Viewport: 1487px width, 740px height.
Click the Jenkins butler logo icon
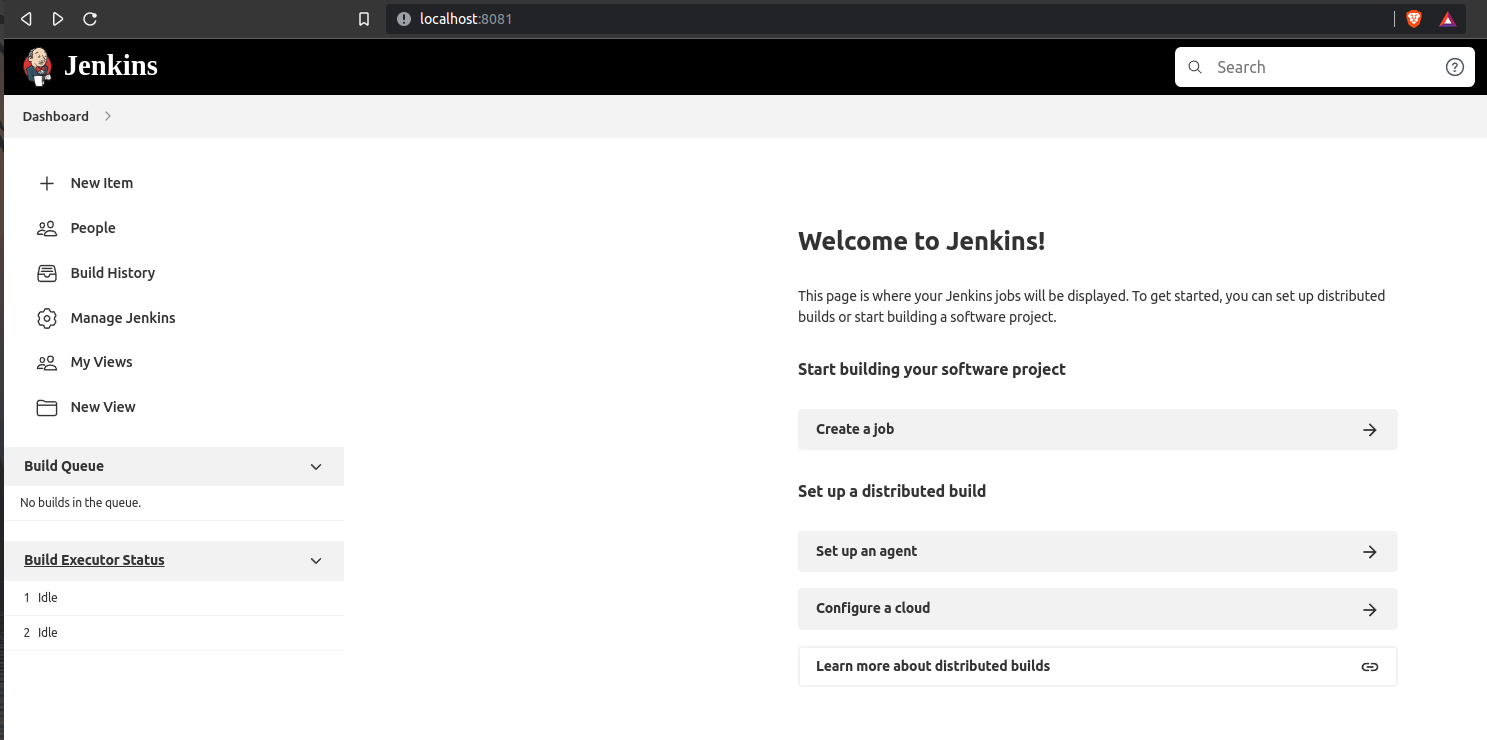click(x=38, y=66)
